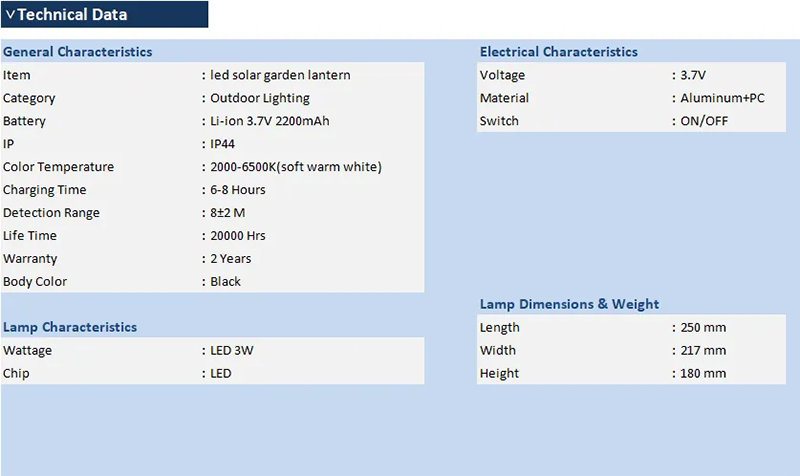Click the 'Body Color' row label

click(35, 282)
